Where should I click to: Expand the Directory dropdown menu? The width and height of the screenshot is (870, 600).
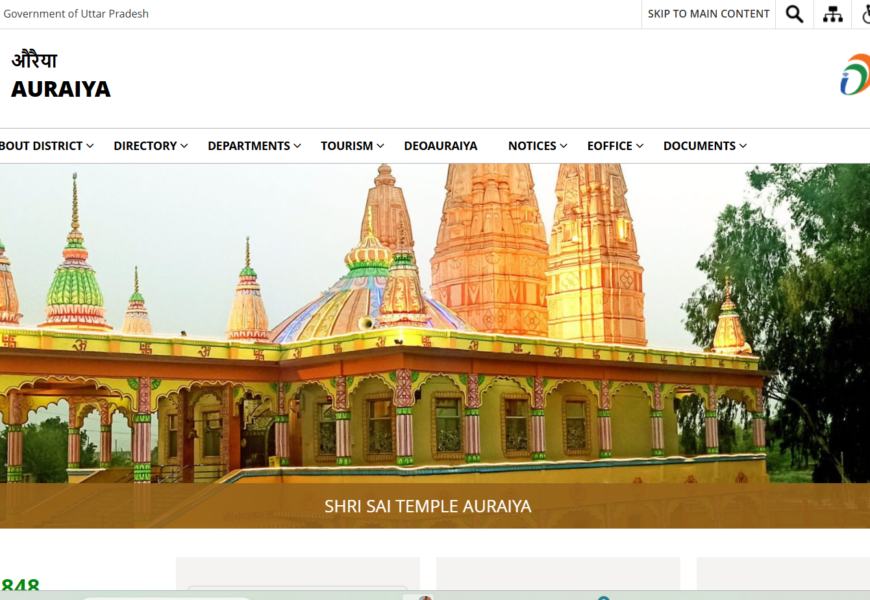[x=145, y=146]
